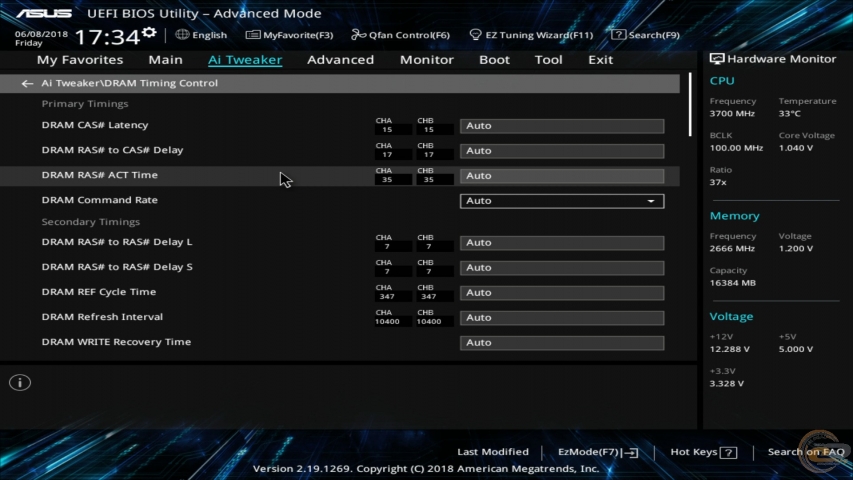Expand the DRAM Command Rate dropdown
The image size is (853, 480).
point(561,201)
